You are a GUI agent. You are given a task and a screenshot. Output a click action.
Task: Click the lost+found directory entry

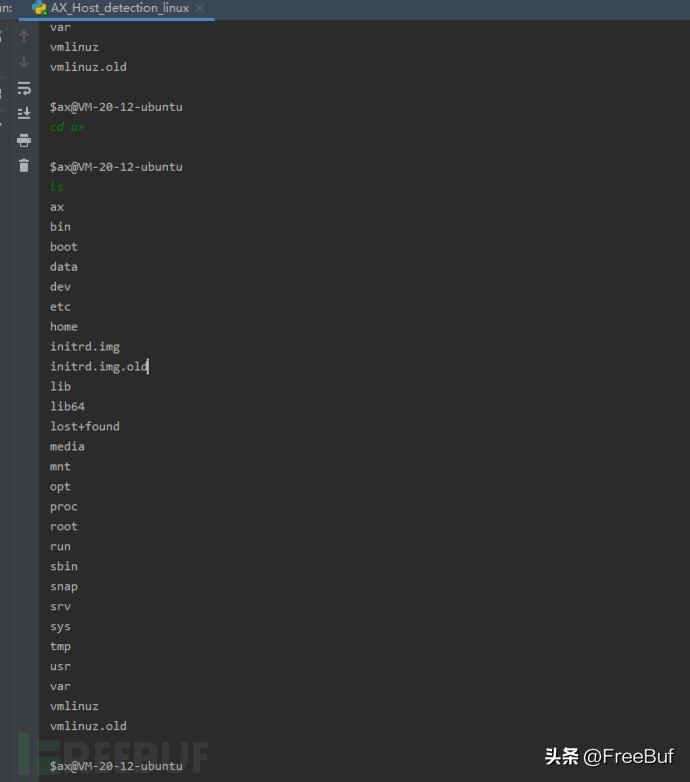click(x=84, y=427)
